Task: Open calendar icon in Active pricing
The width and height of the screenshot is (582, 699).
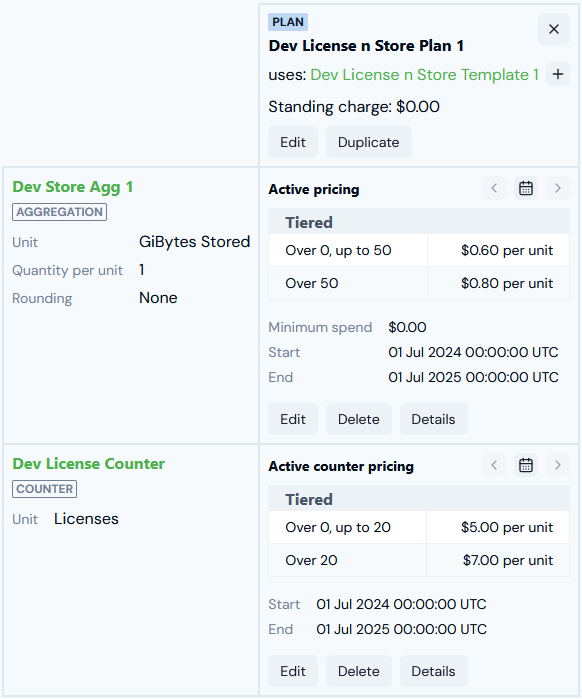Action: click(526, 188)
